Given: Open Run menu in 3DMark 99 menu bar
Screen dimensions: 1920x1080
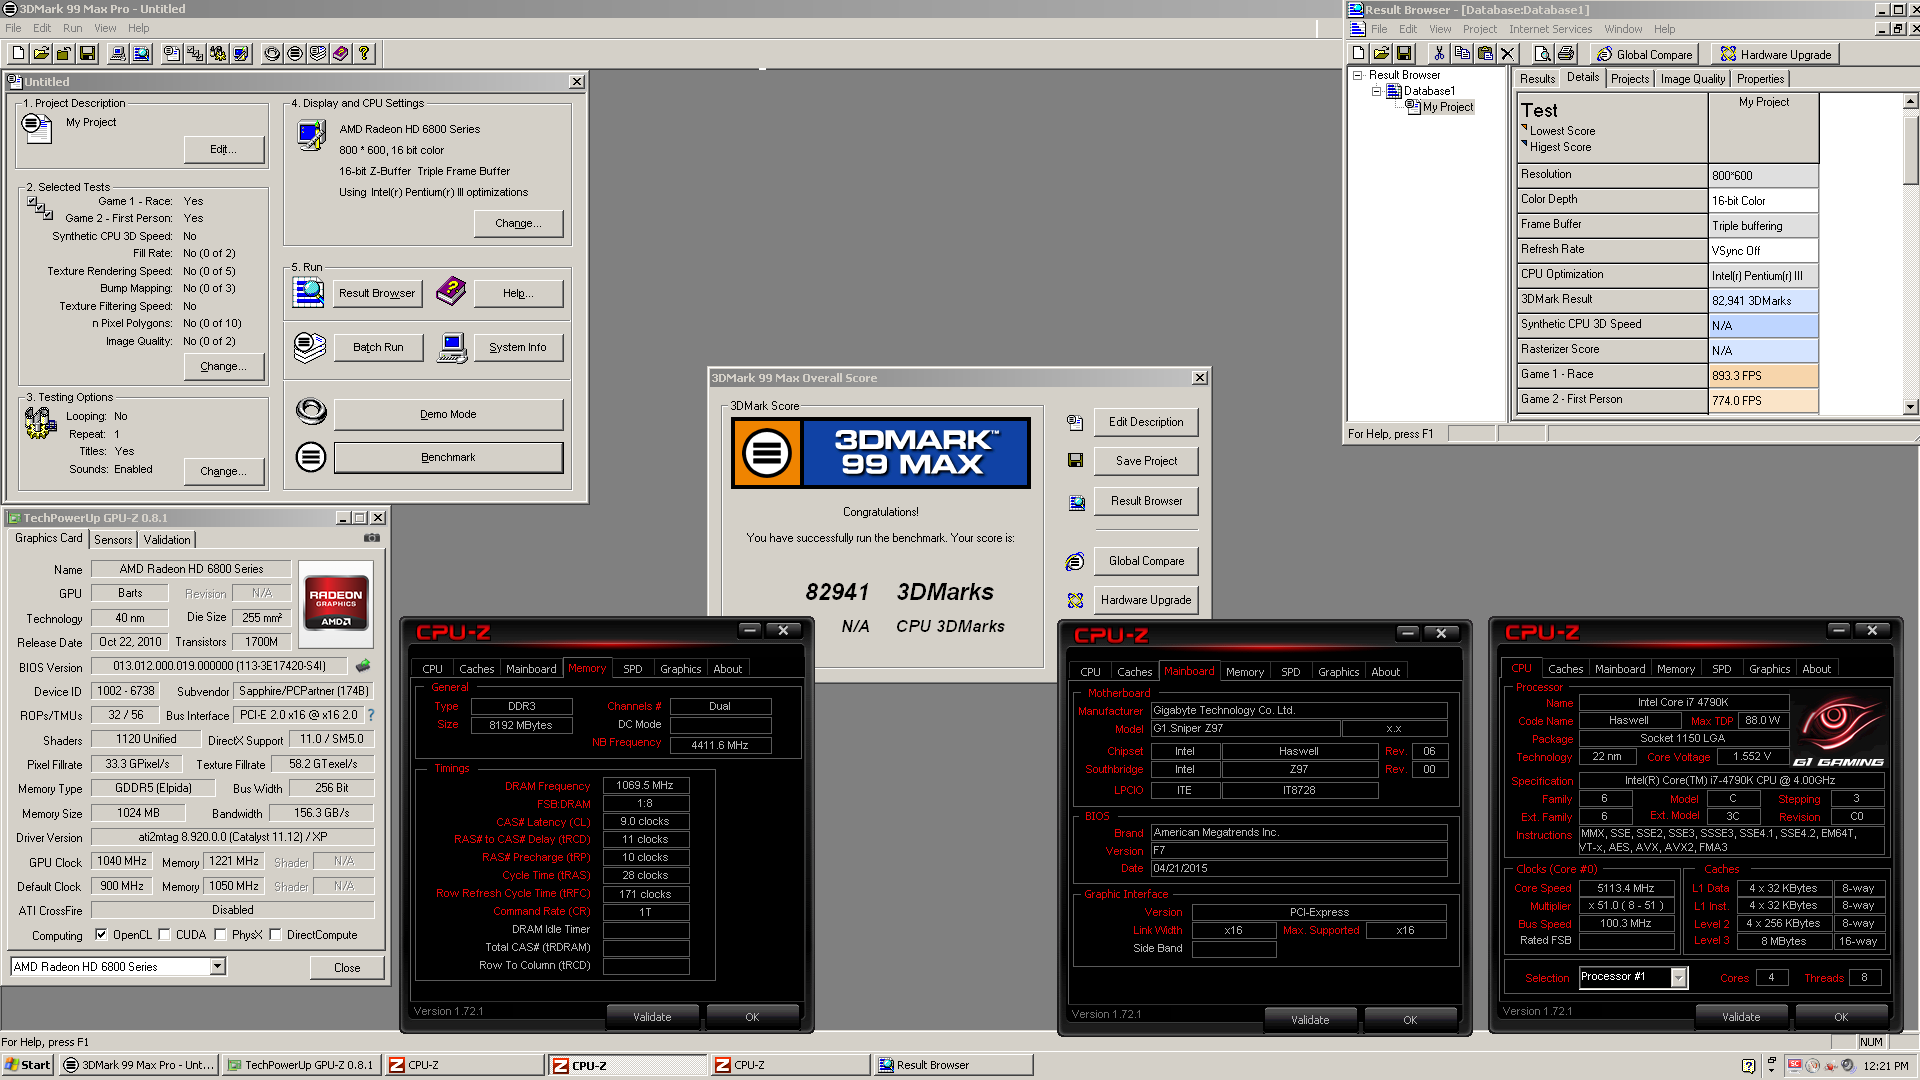Looking at the screenshot, I should [72, 28].
